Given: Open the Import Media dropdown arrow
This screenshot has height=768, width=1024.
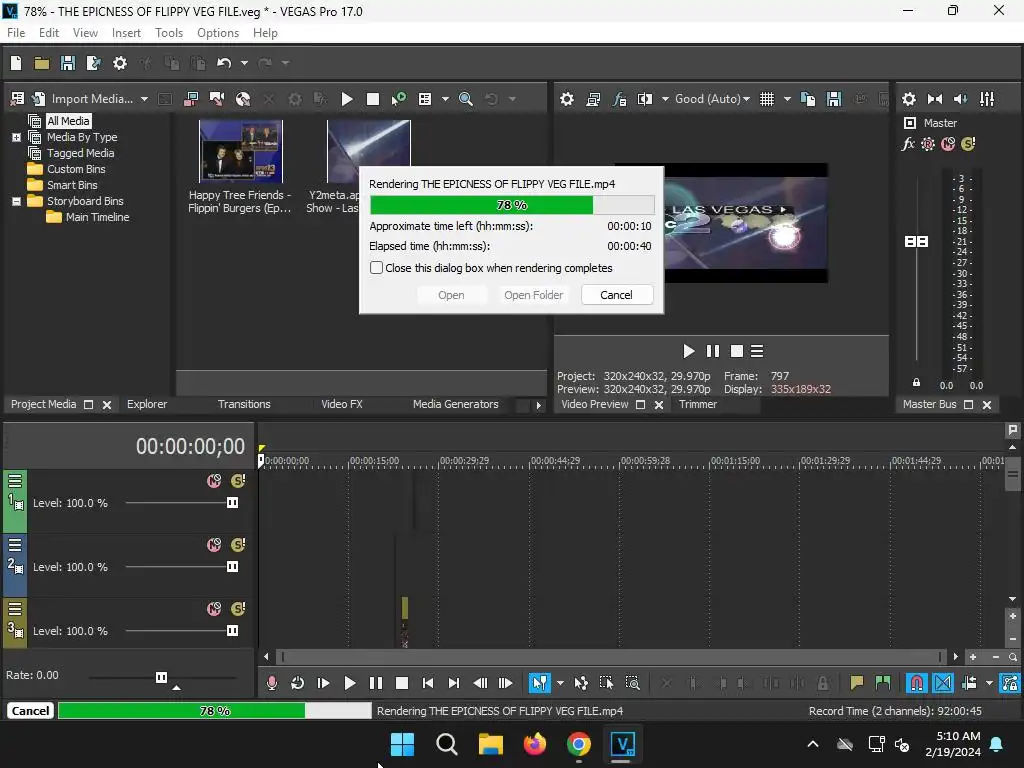Looking at the screenshot, I should 144,99.
